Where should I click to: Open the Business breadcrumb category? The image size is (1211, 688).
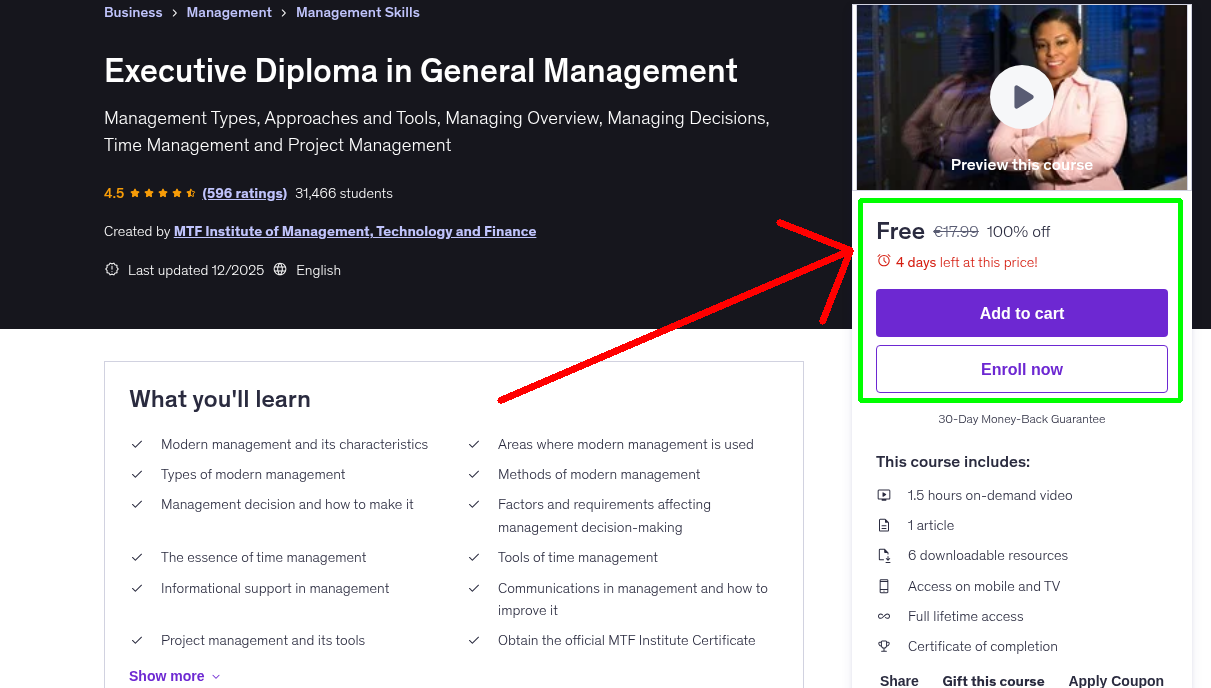click(133, 12)
